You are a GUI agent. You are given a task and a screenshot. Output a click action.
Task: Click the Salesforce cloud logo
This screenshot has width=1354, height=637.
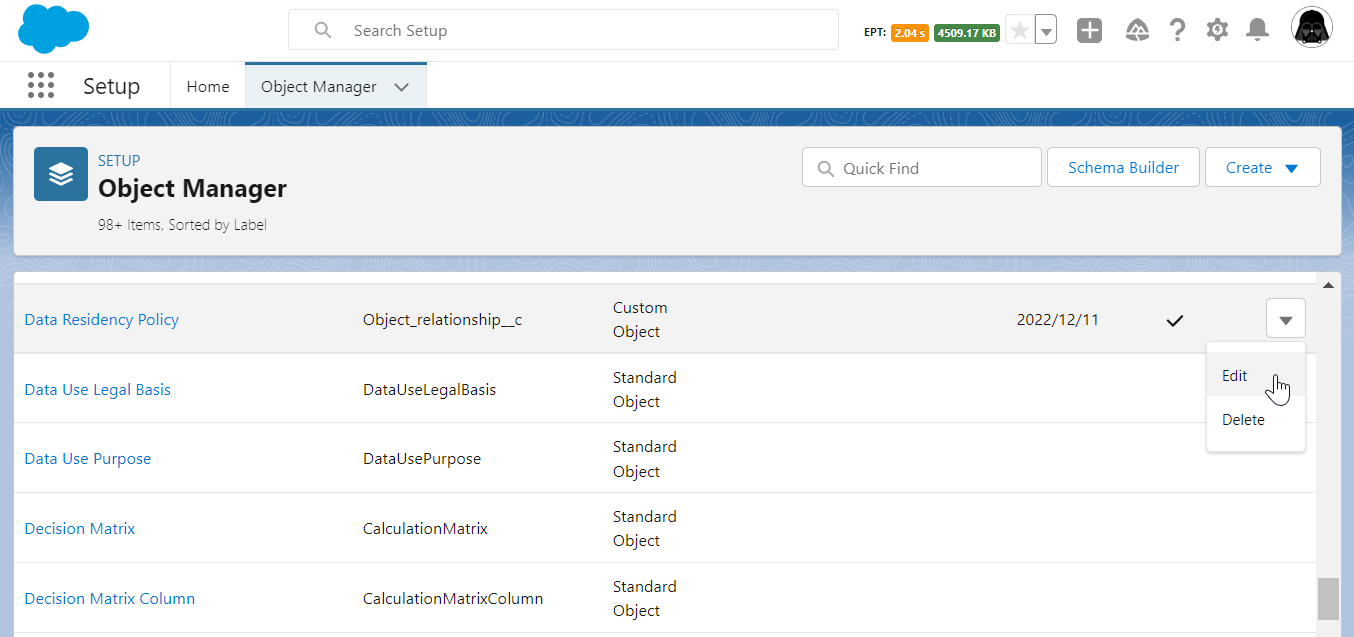(x=54, y=29)
